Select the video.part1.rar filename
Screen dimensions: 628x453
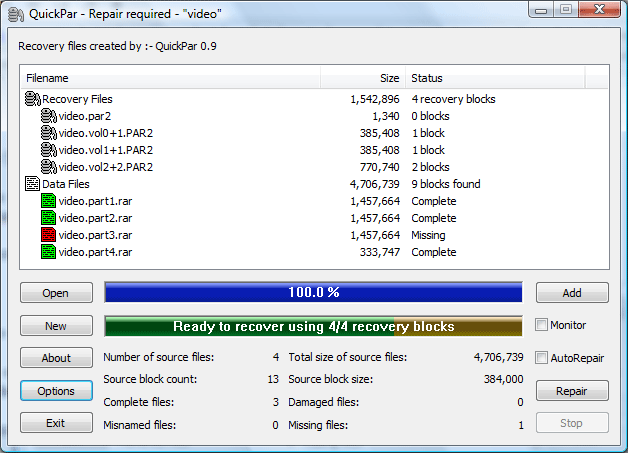(x=95, y=201)
